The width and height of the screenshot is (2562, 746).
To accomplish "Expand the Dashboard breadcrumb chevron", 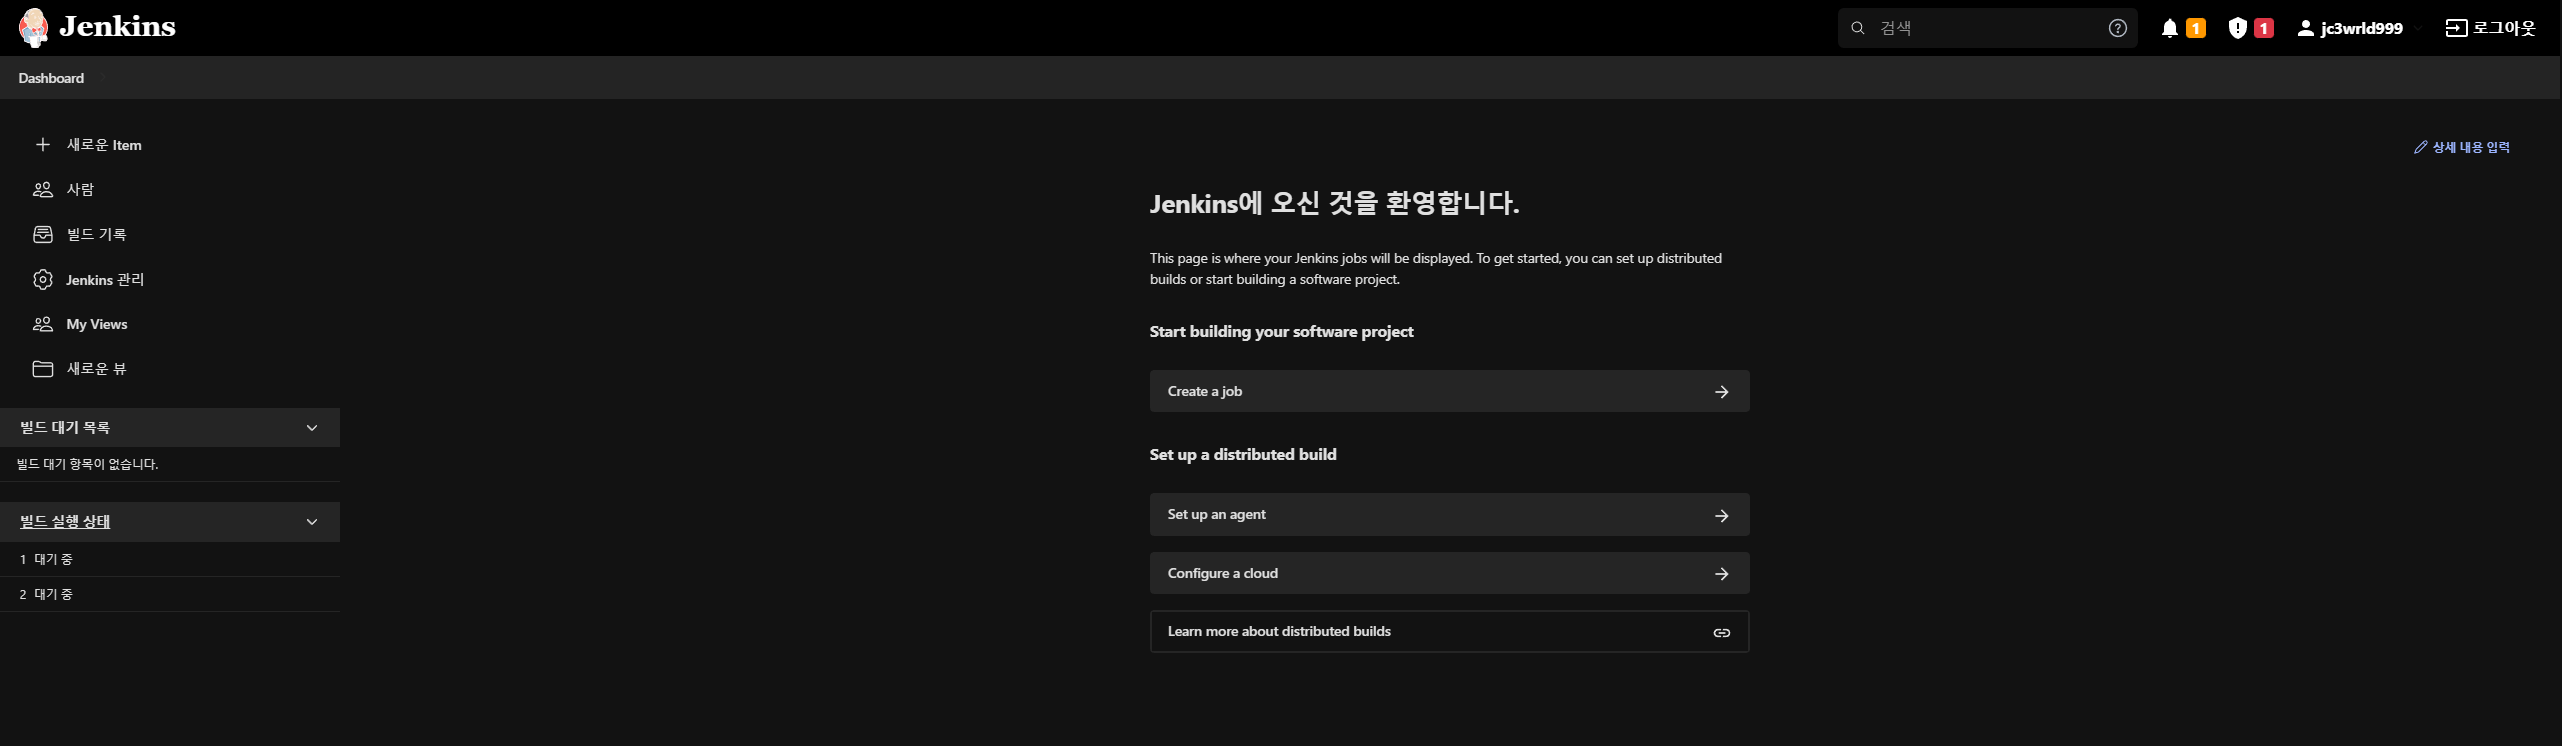I will coord(102,78).
